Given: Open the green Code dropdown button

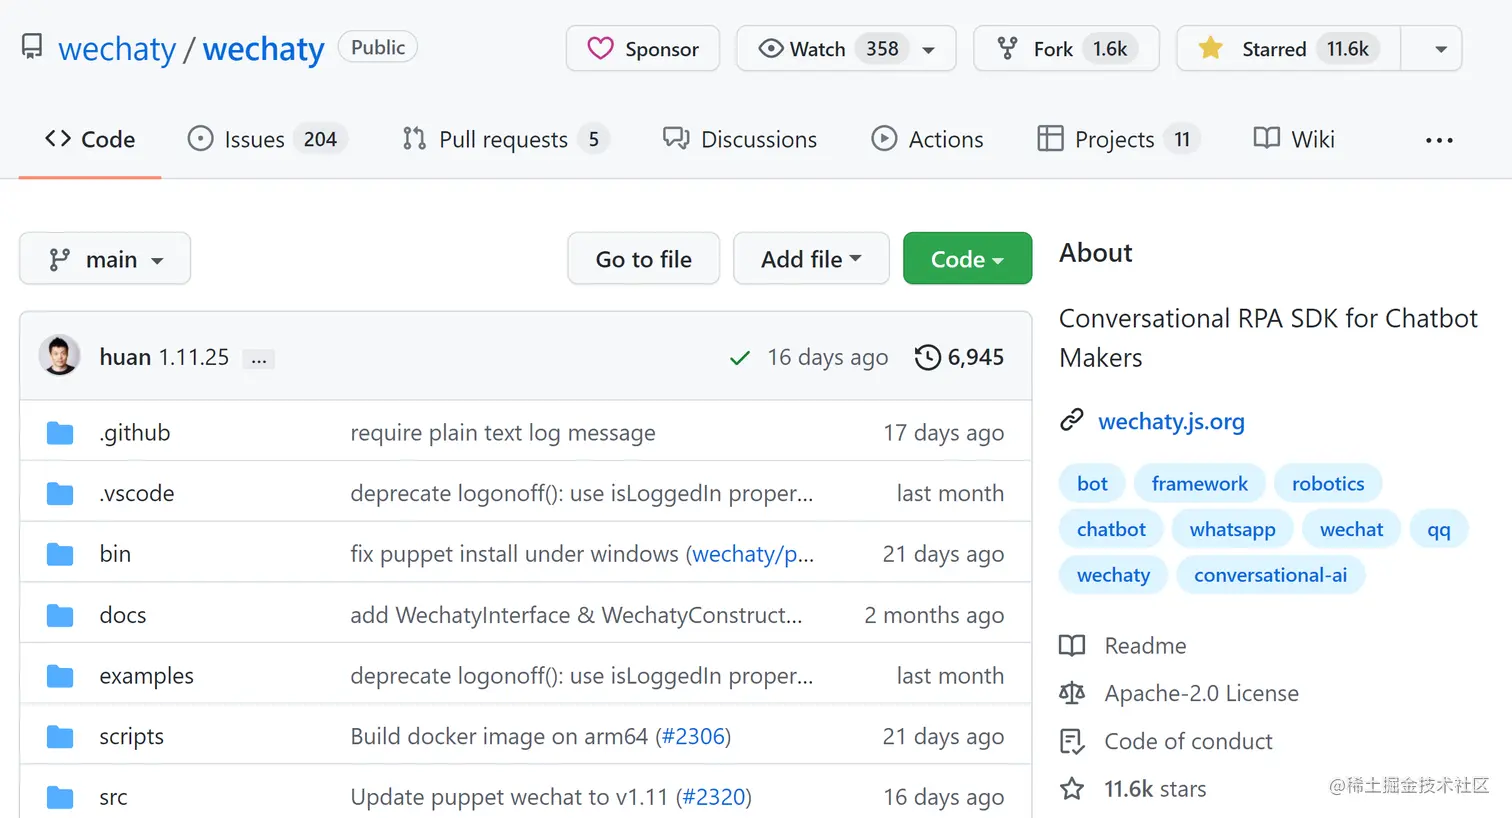Looking at the screenshot, I should click(967, 259).
